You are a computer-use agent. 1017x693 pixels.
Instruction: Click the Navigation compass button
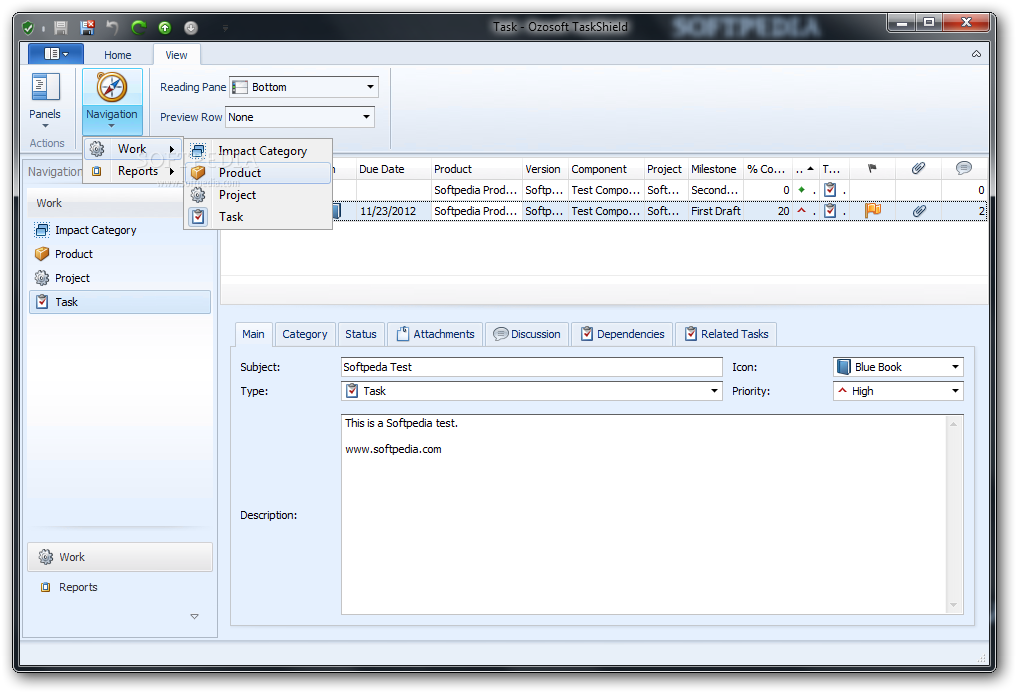click(x=112, y=101)
